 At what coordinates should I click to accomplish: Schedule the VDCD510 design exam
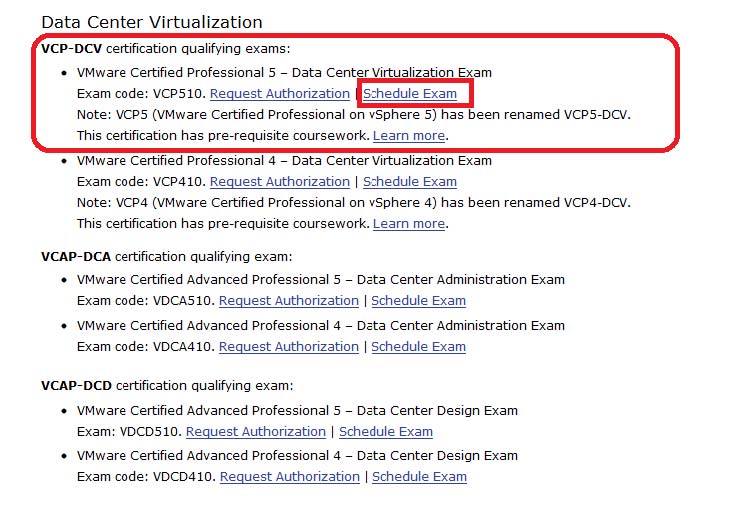tap(386, 432)
